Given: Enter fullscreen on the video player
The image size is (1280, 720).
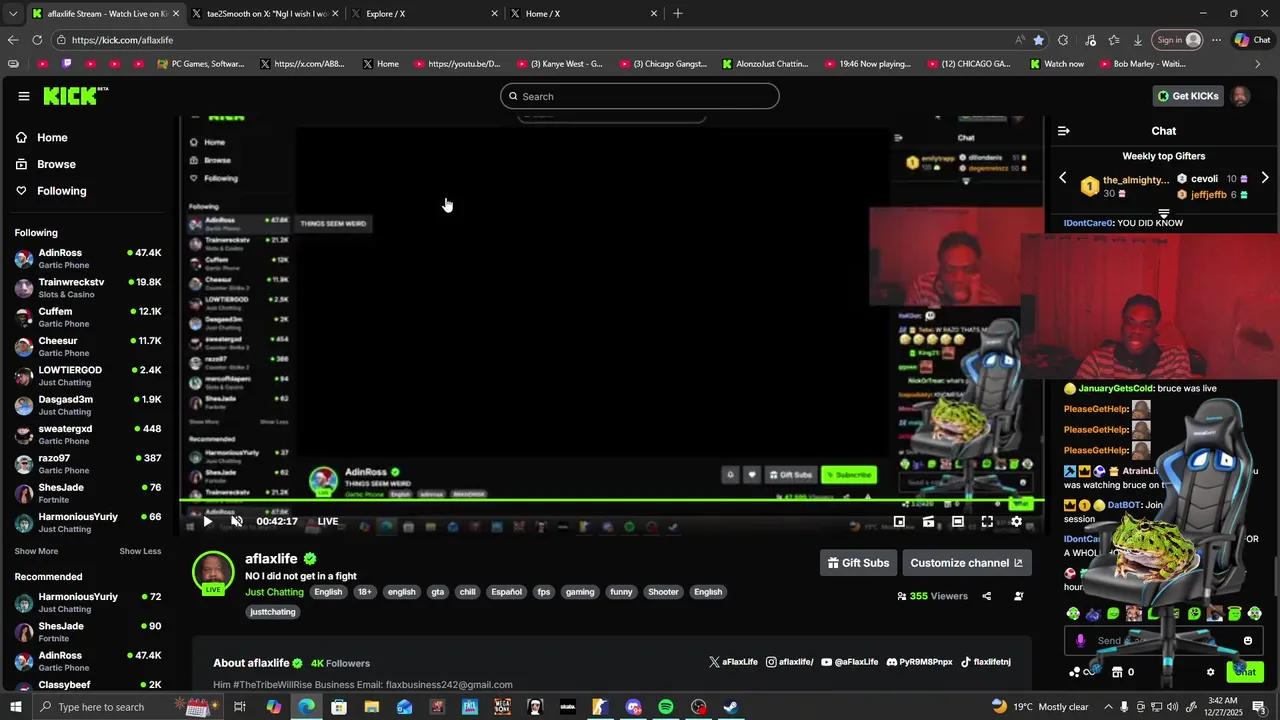Looking at the screenshot, I should pyautogui.click(x=987, y=521).
